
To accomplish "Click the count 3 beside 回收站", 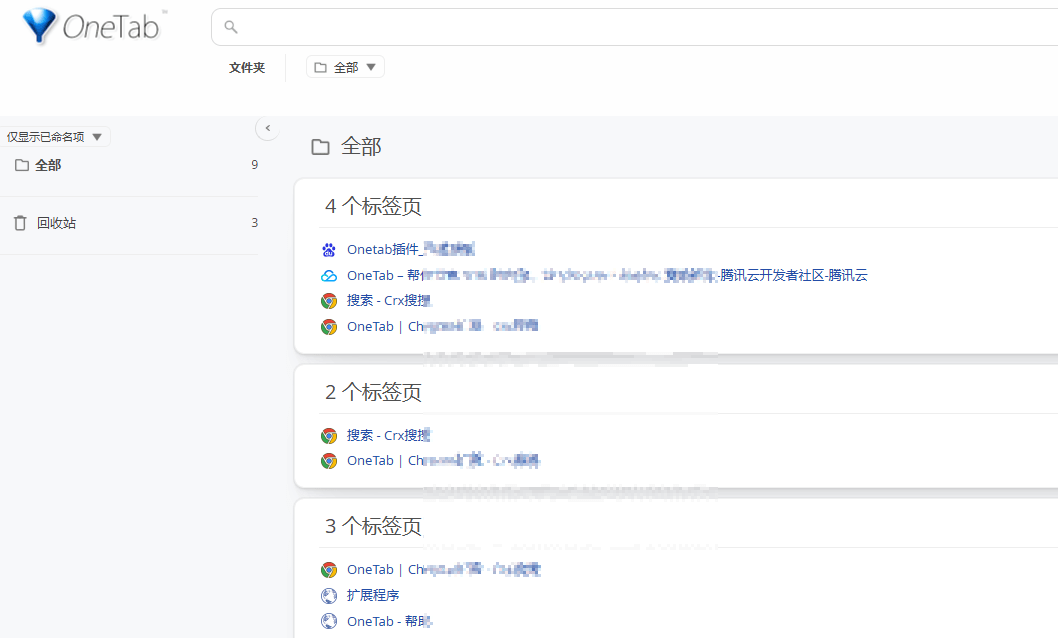I will [x=254, y=223].
